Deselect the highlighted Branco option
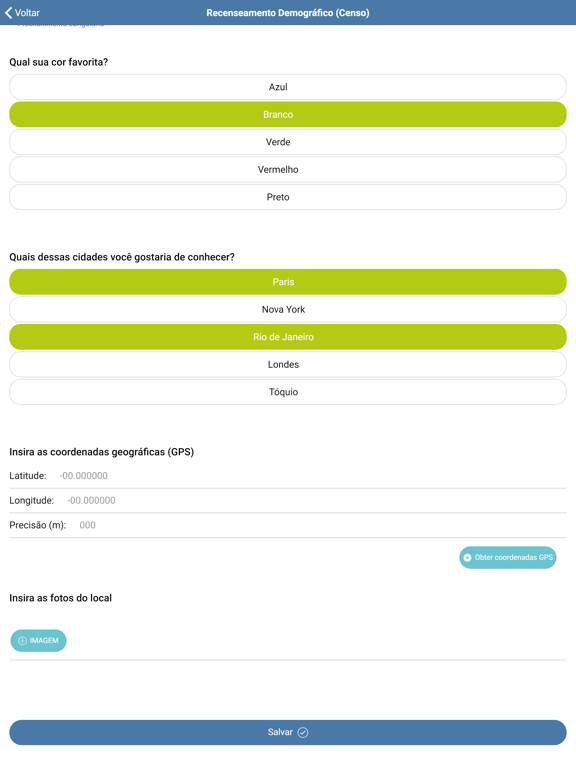 288,115
